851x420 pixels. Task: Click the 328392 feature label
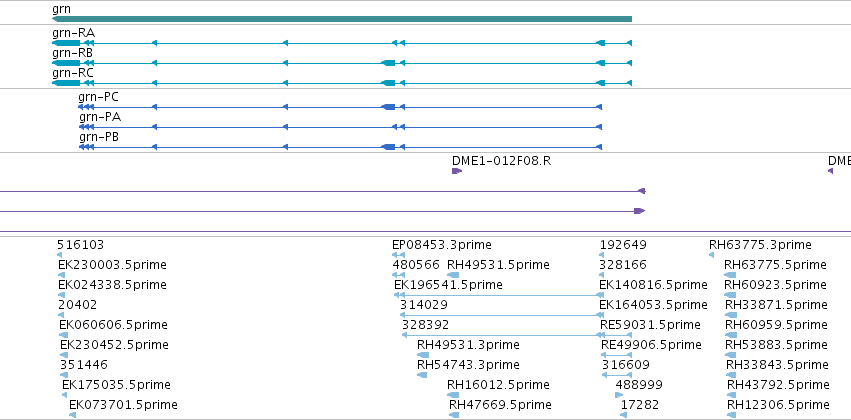(426, 325)
